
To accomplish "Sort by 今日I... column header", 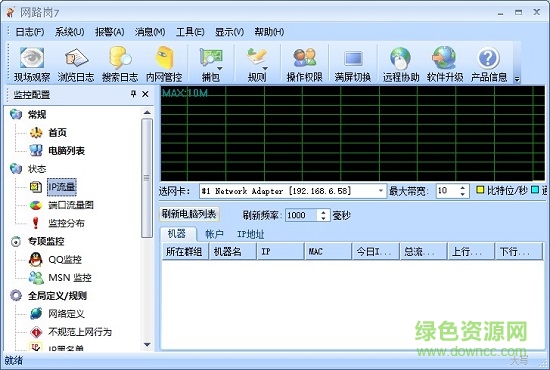I will click(x=376, y=251).
